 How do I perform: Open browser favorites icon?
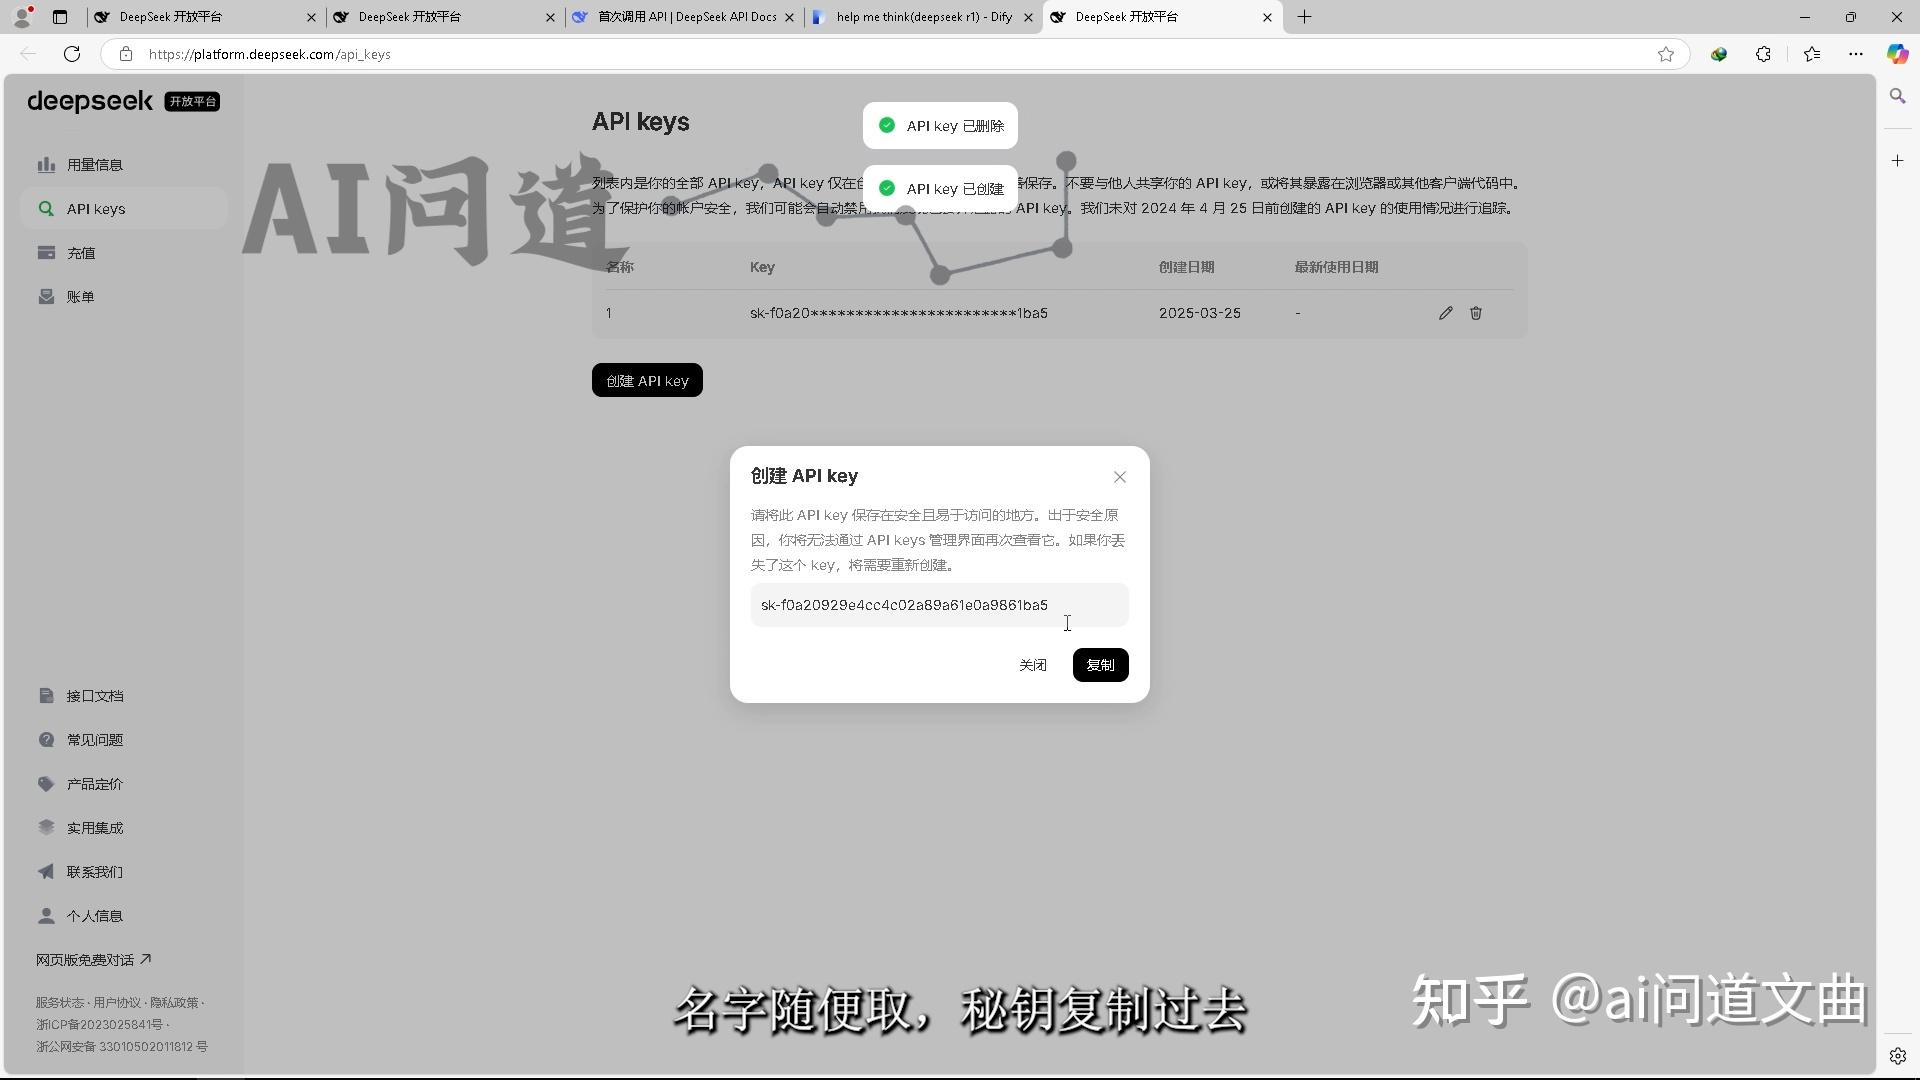click(1812, 54)
